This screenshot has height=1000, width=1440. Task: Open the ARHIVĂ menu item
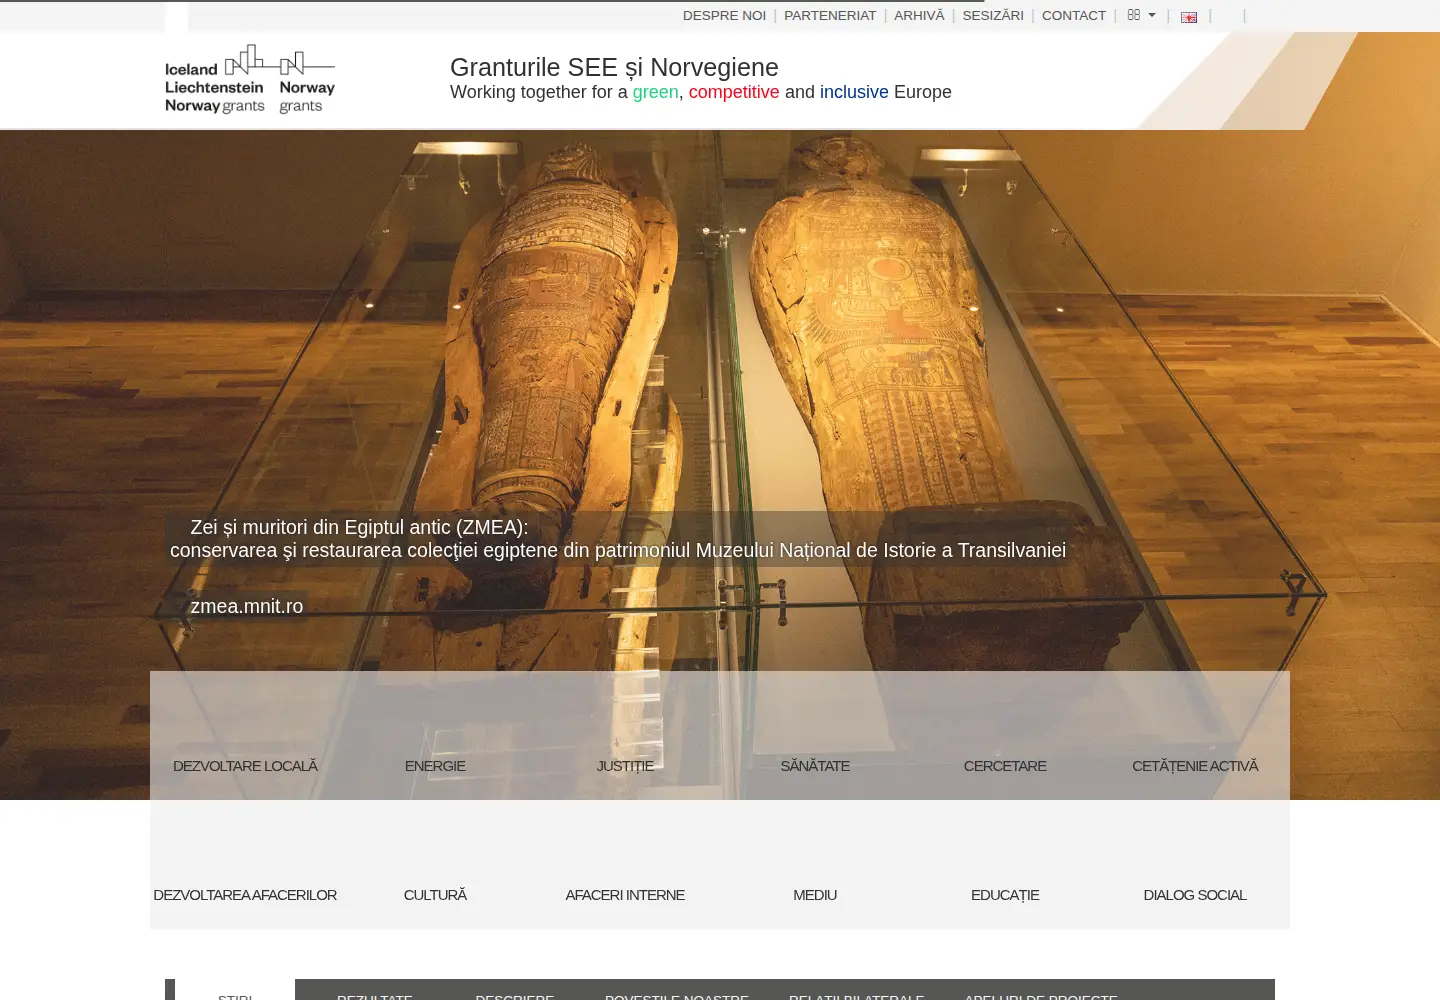919,15
